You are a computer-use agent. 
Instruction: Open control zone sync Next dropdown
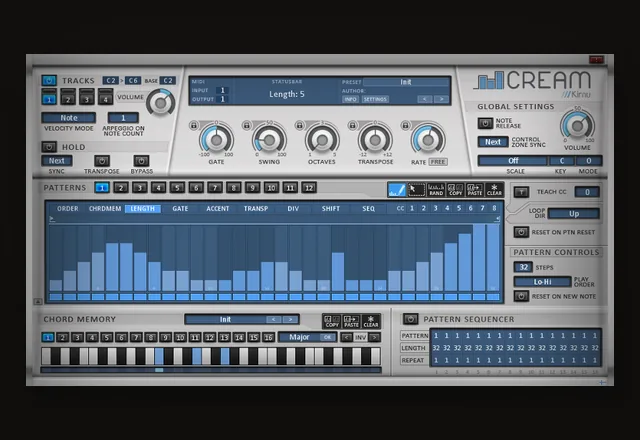(493, 142)
